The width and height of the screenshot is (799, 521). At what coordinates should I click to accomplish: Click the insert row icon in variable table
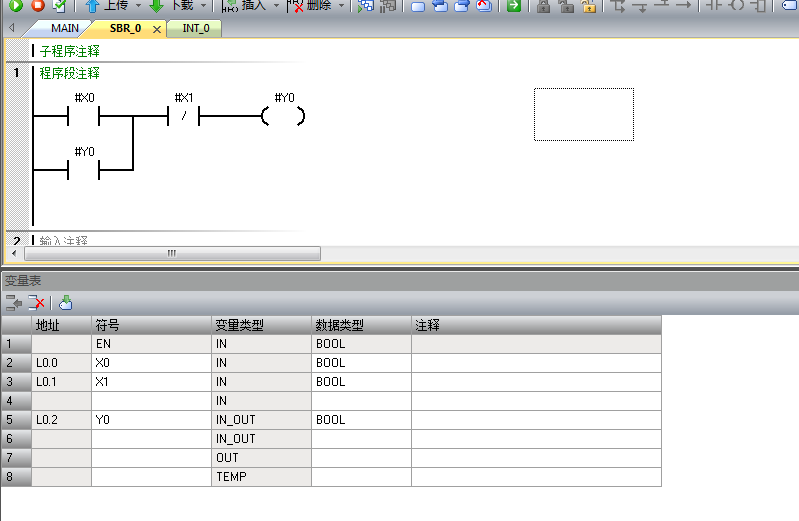point(13,303)
